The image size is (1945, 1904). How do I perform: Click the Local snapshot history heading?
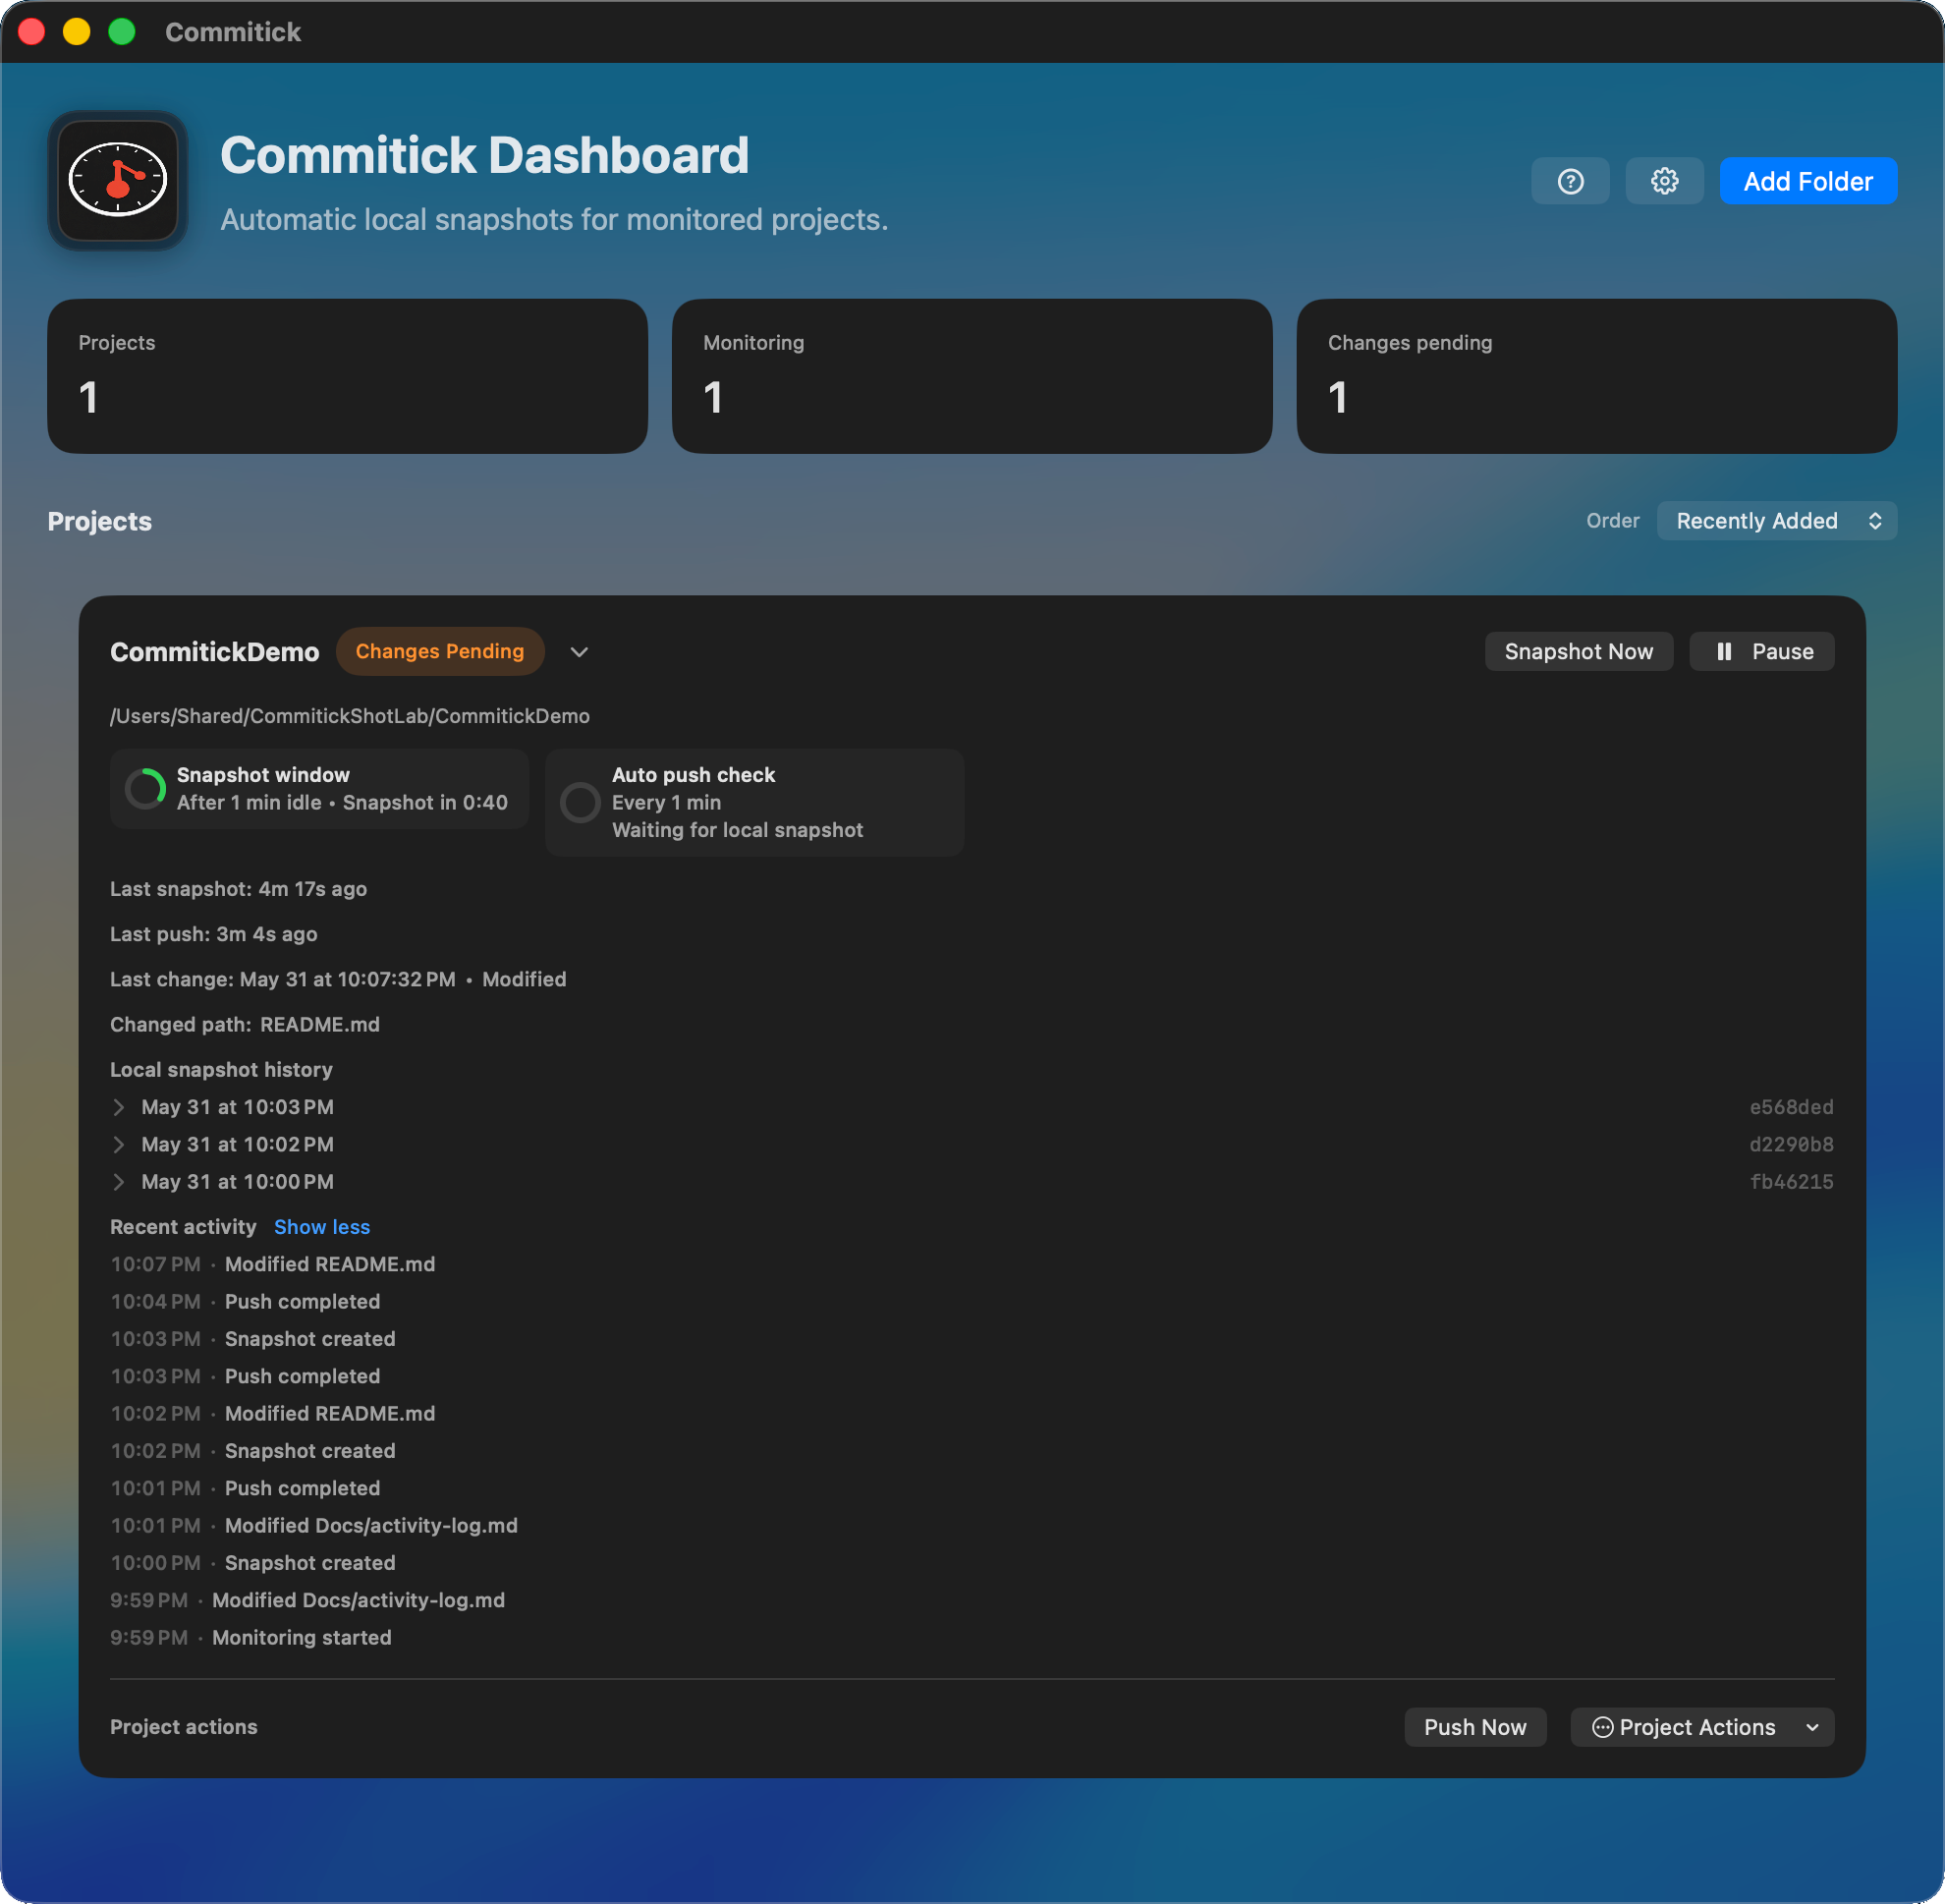[221, 1069]
